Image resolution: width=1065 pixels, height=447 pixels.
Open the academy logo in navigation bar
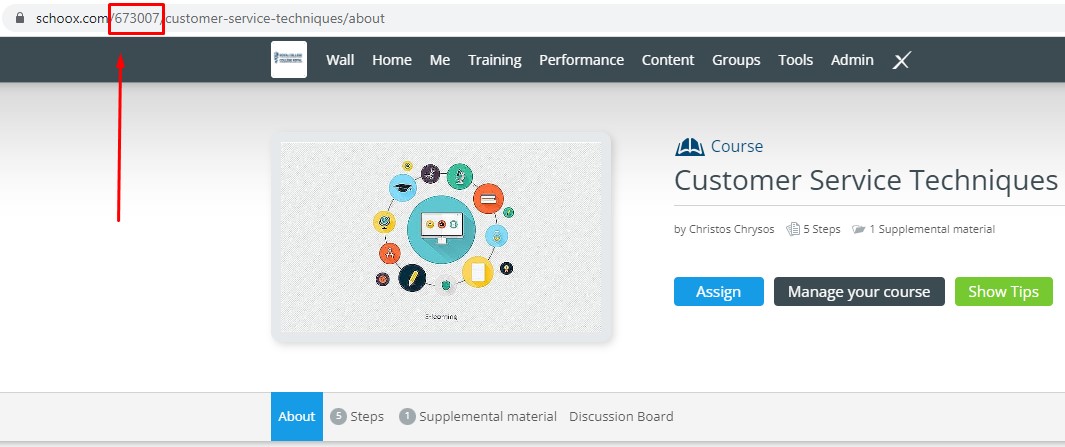click(x=289, y=60)
